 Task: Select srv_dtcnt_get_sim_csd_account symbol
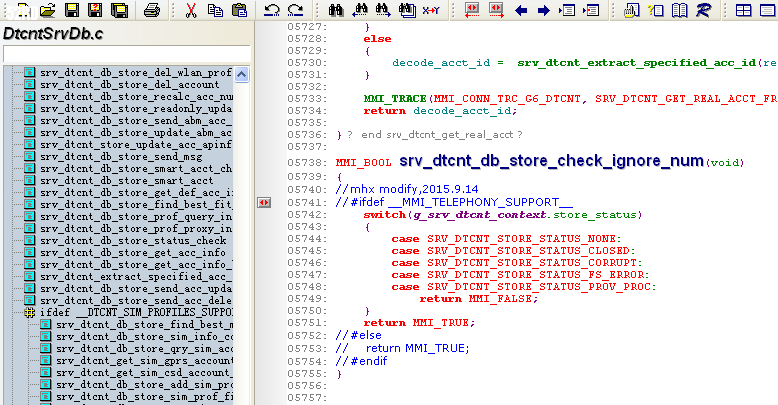[x=144, y=372]
